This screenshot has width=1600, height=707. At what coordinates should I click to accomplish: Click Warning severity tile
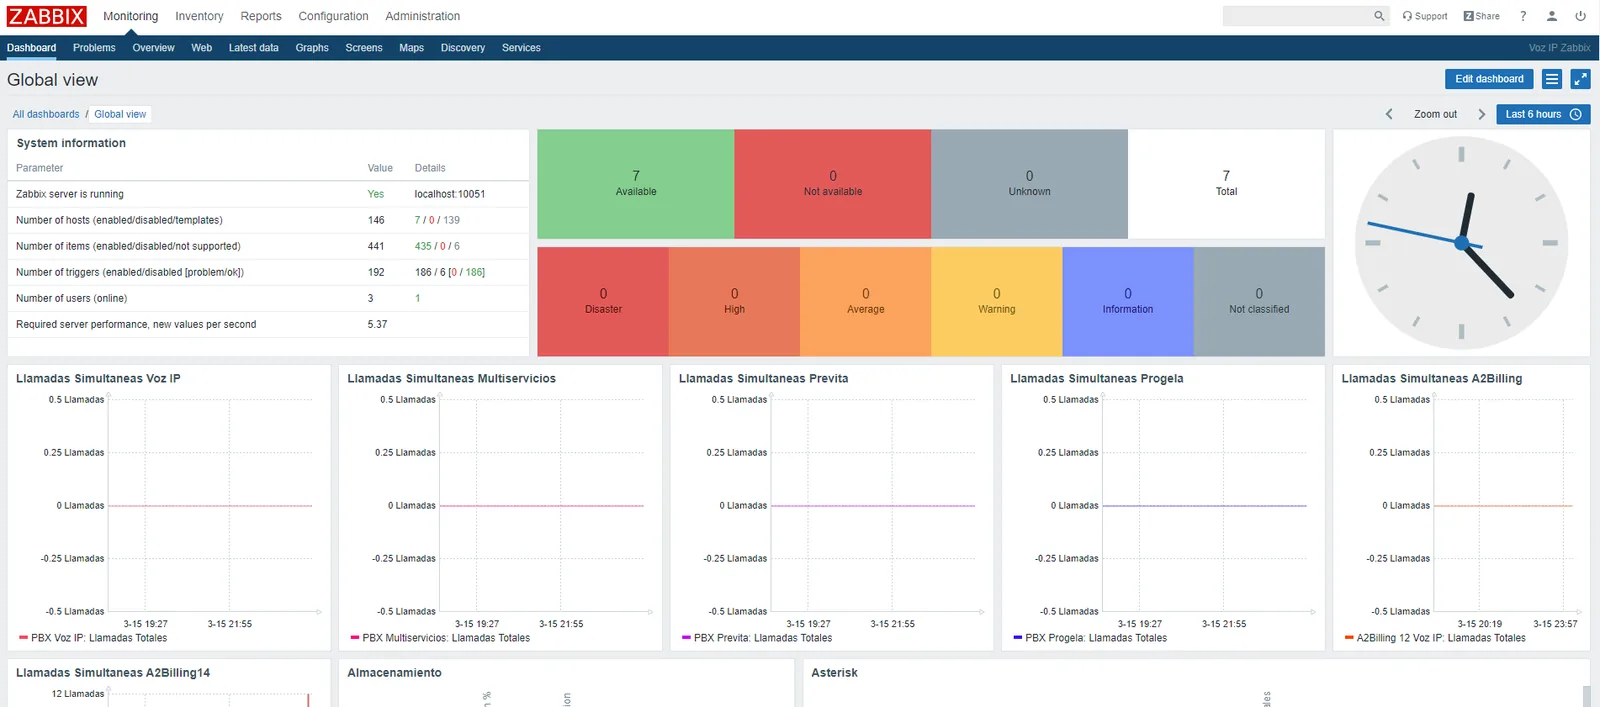[x=997, y=301]
